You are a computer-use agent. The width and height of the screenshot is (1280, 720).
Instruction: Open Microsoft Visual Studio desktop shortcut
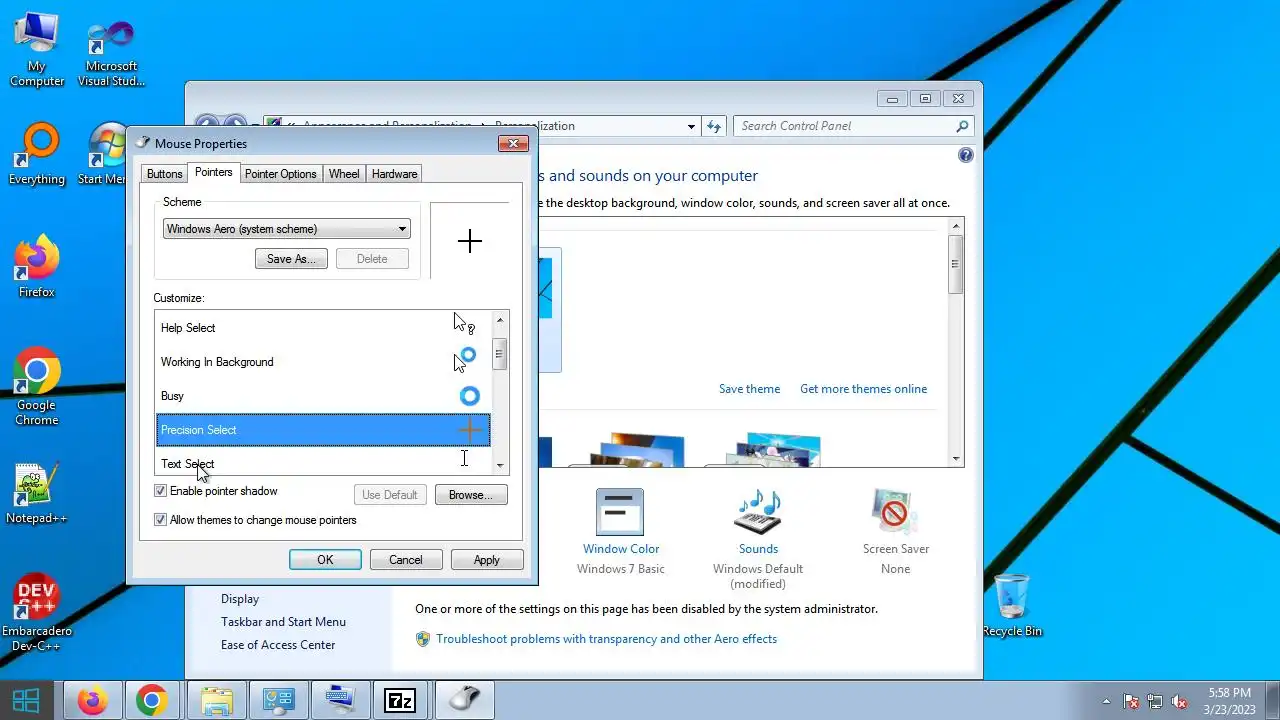[111, 53]
